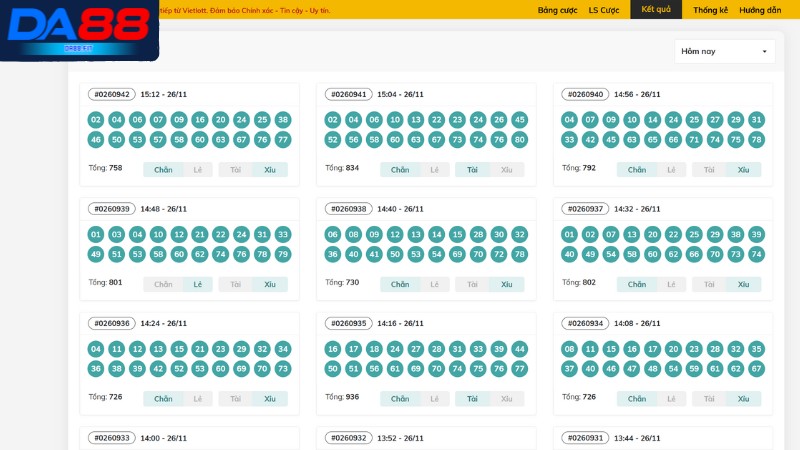Select Tài in draw #0260942
800x450 pixels.
[x=235, y=170]
